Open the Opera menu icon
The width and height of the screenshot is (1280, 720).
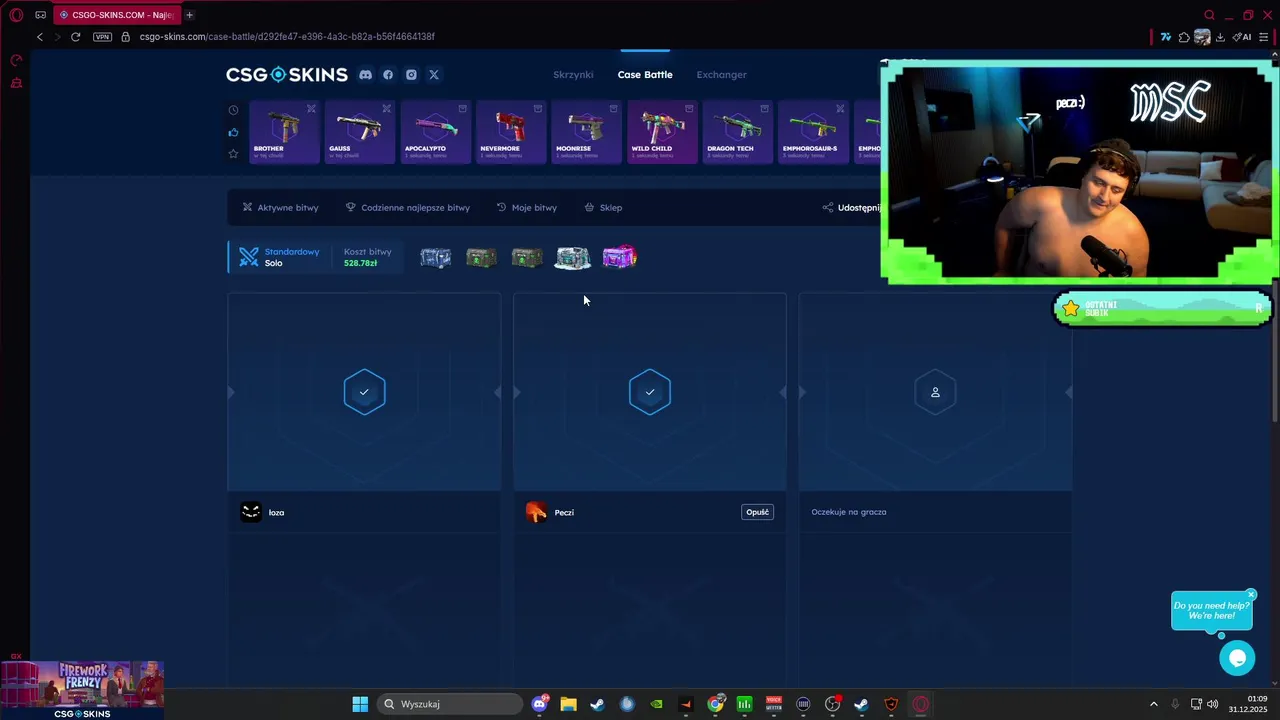click(x=16, y=15)
